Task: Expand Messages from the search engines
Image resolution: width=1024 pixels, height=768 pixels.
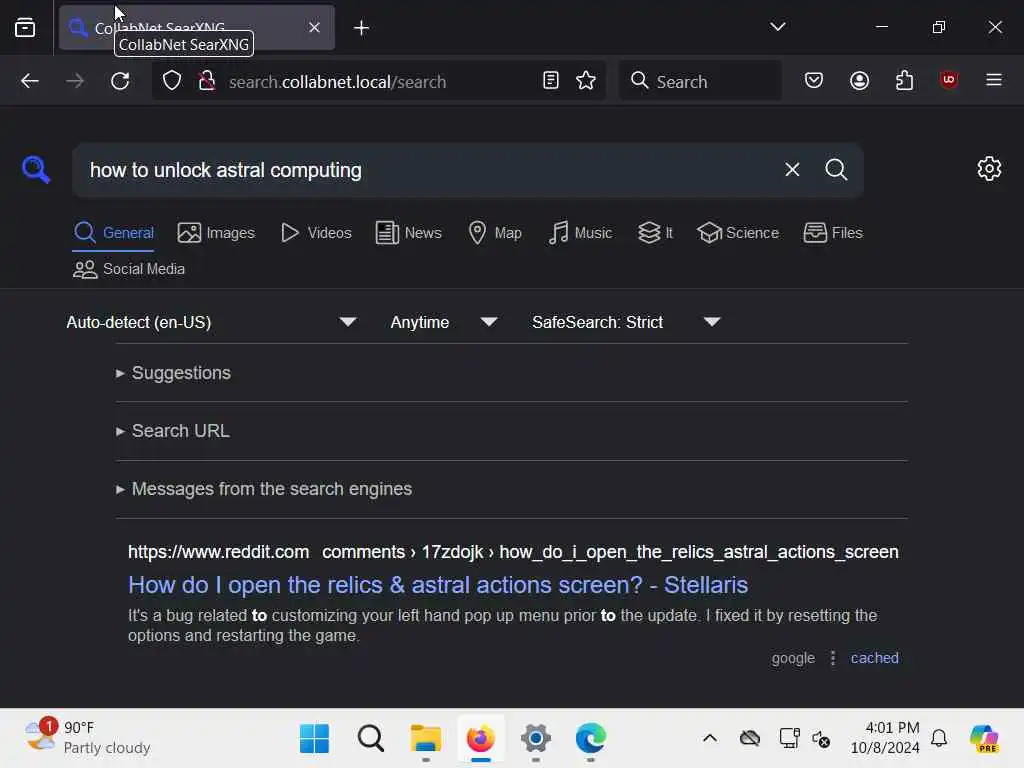Action: pyautogui.click(x=264, y=489)
